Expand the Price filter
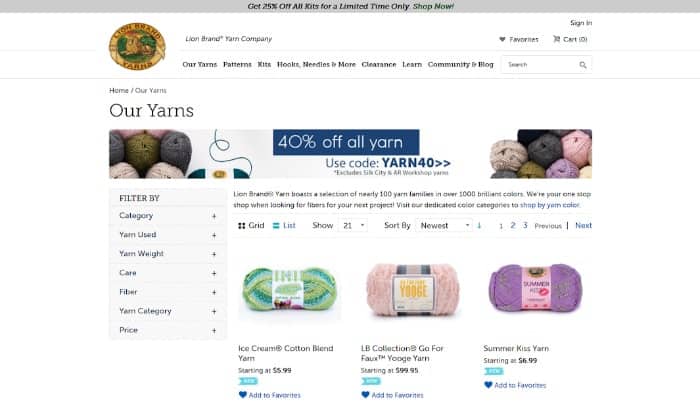Viewport: 700px width, 408px height. [x=168, y=330]
